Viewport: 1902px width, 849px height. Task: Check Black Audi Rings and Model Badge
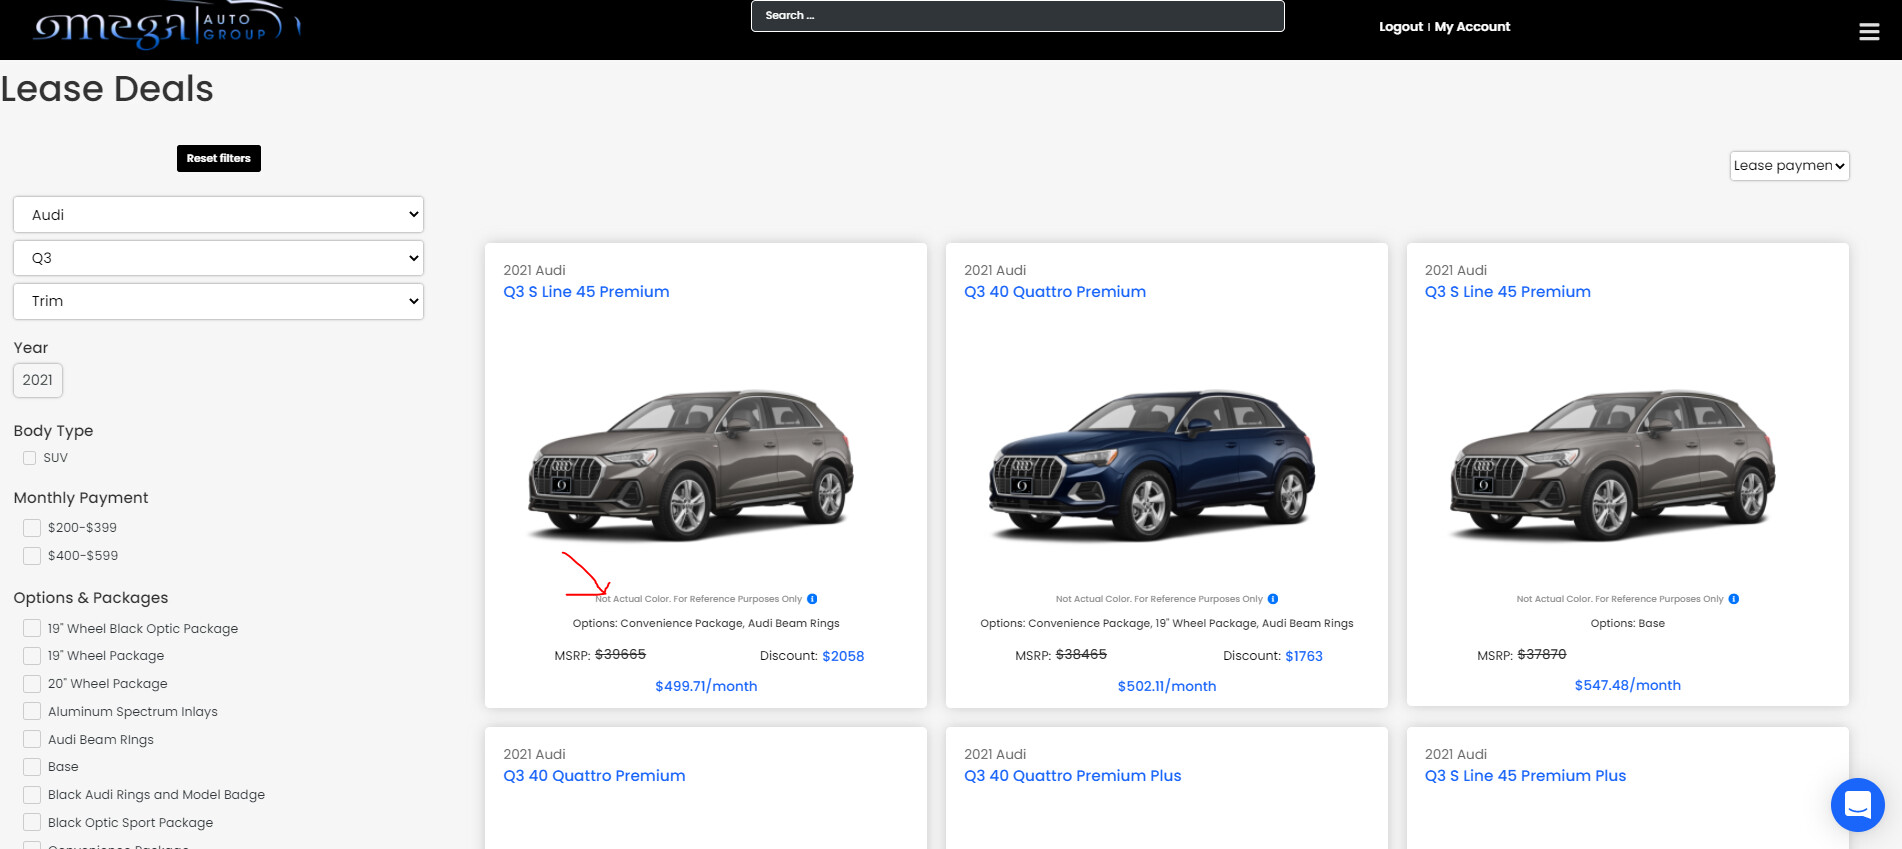(x=32, y=795)
